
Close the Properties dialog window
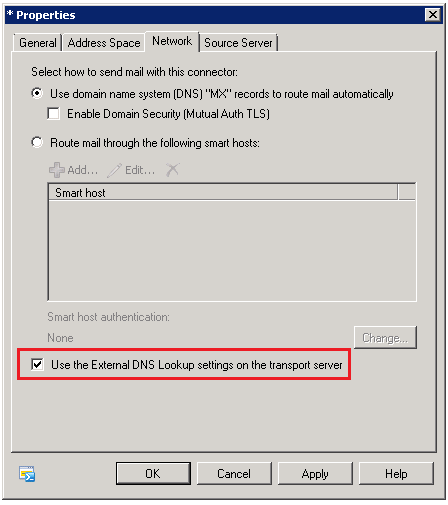[x=433, y=15]
